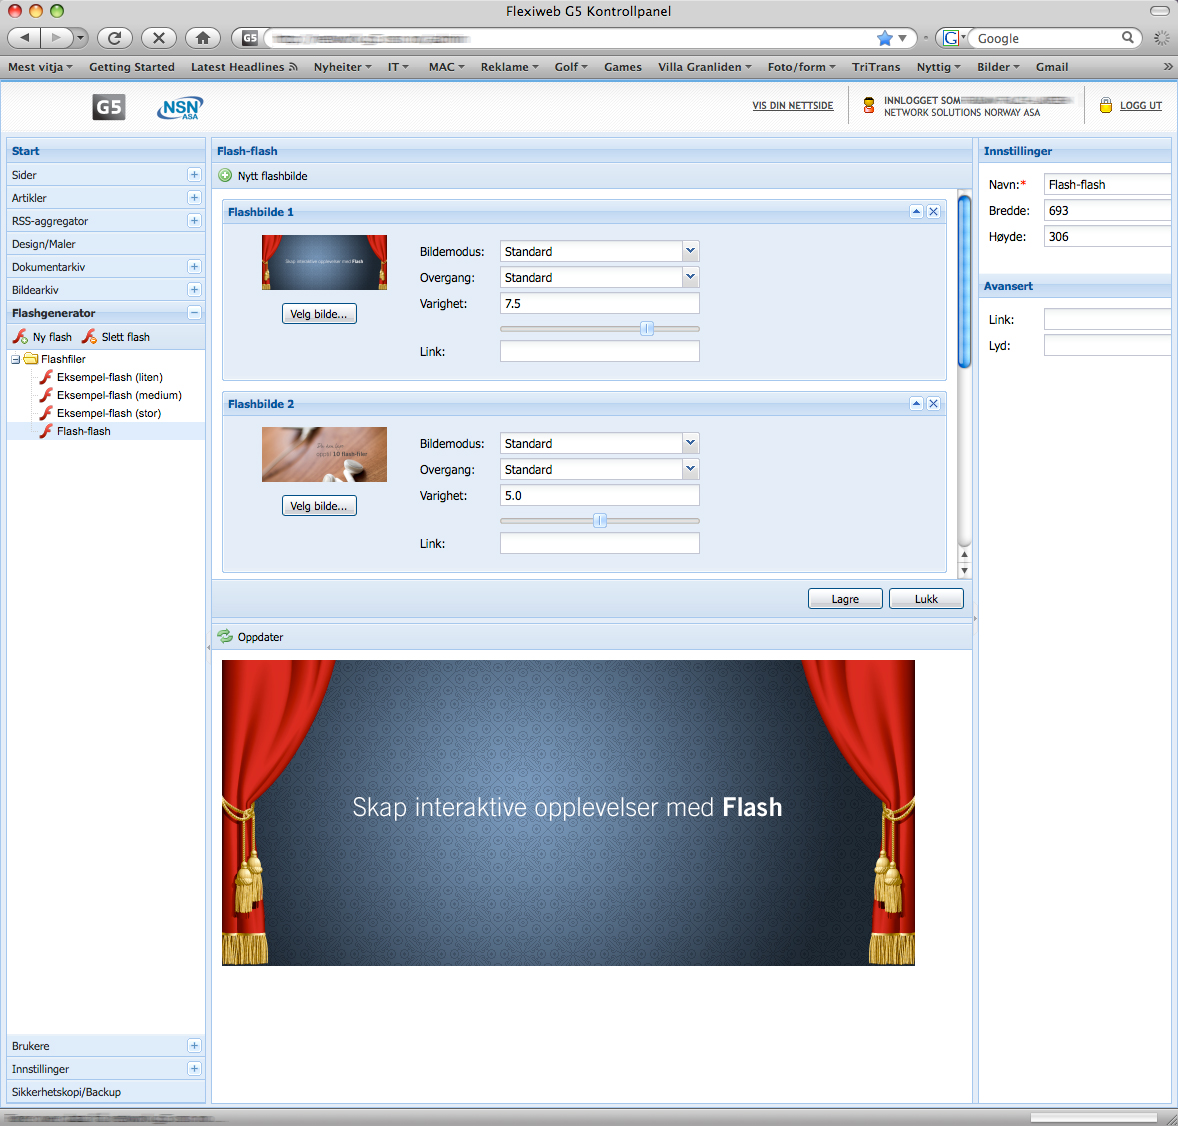This screenshot has height=1126, width=1178.
Task: Collapse the Flashfiler folder tree
Action: click(16, 359)
